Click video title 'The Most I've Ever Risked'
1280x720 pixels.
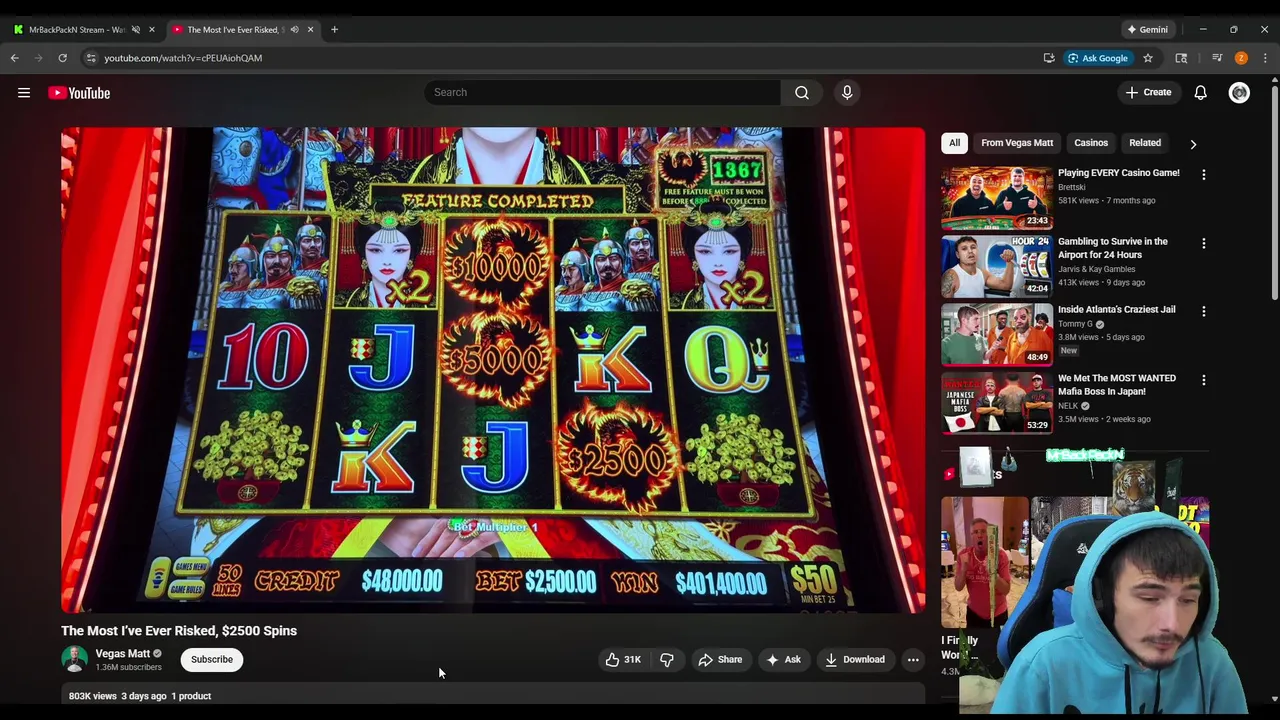[179, 631]
